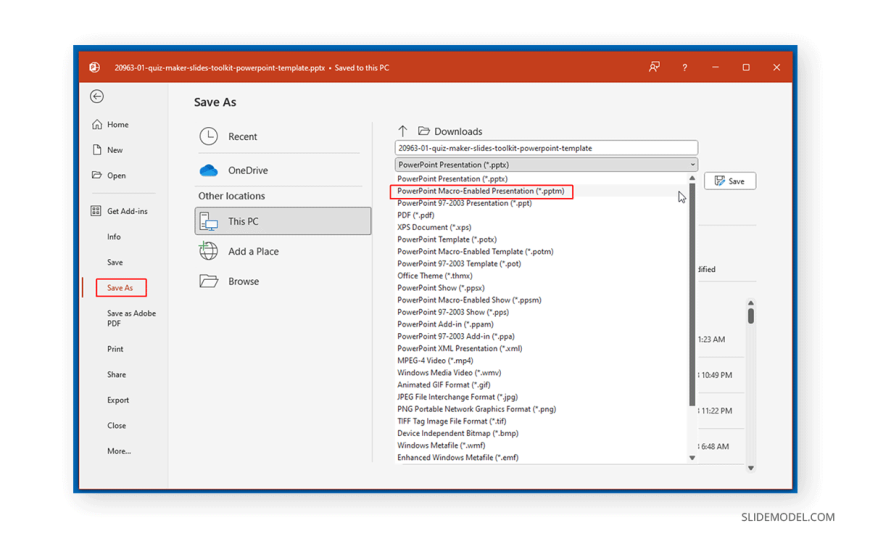Screen dimensions: 870x539
Task: Click the PowerPoint AutoSave logo icon
Action: 95,67
